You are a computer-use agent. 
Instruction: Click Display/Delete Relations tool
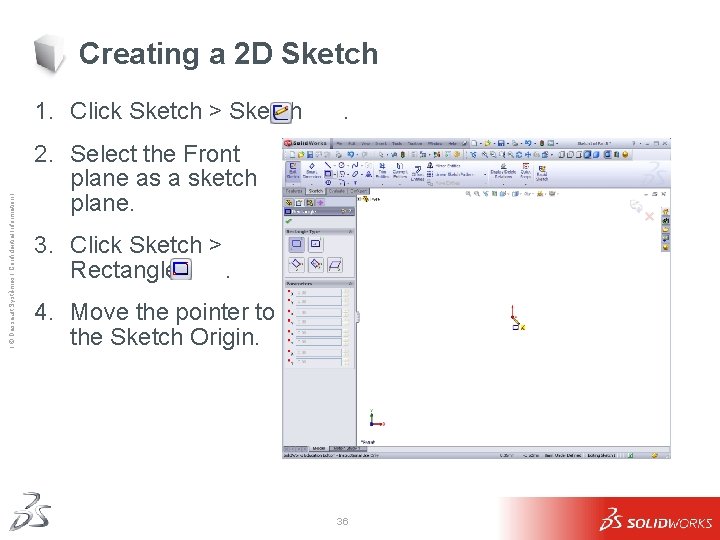click(x=503, y=171)
